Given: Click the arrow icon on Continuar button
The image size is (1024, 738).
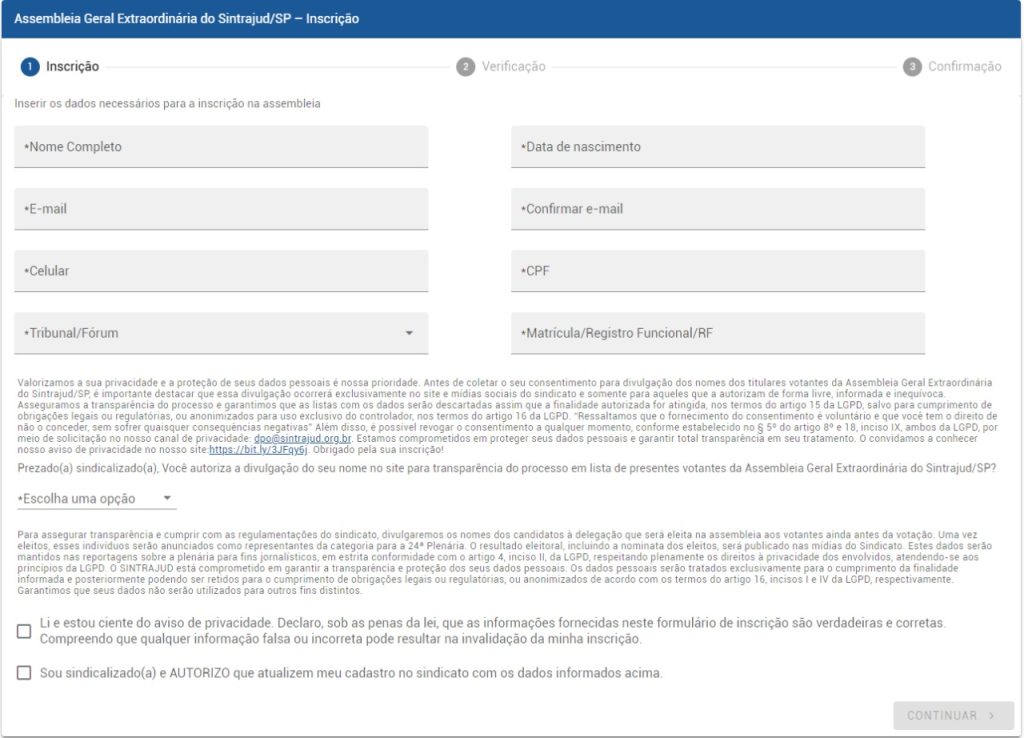Looking at the screenshot, I should (991, 716).
